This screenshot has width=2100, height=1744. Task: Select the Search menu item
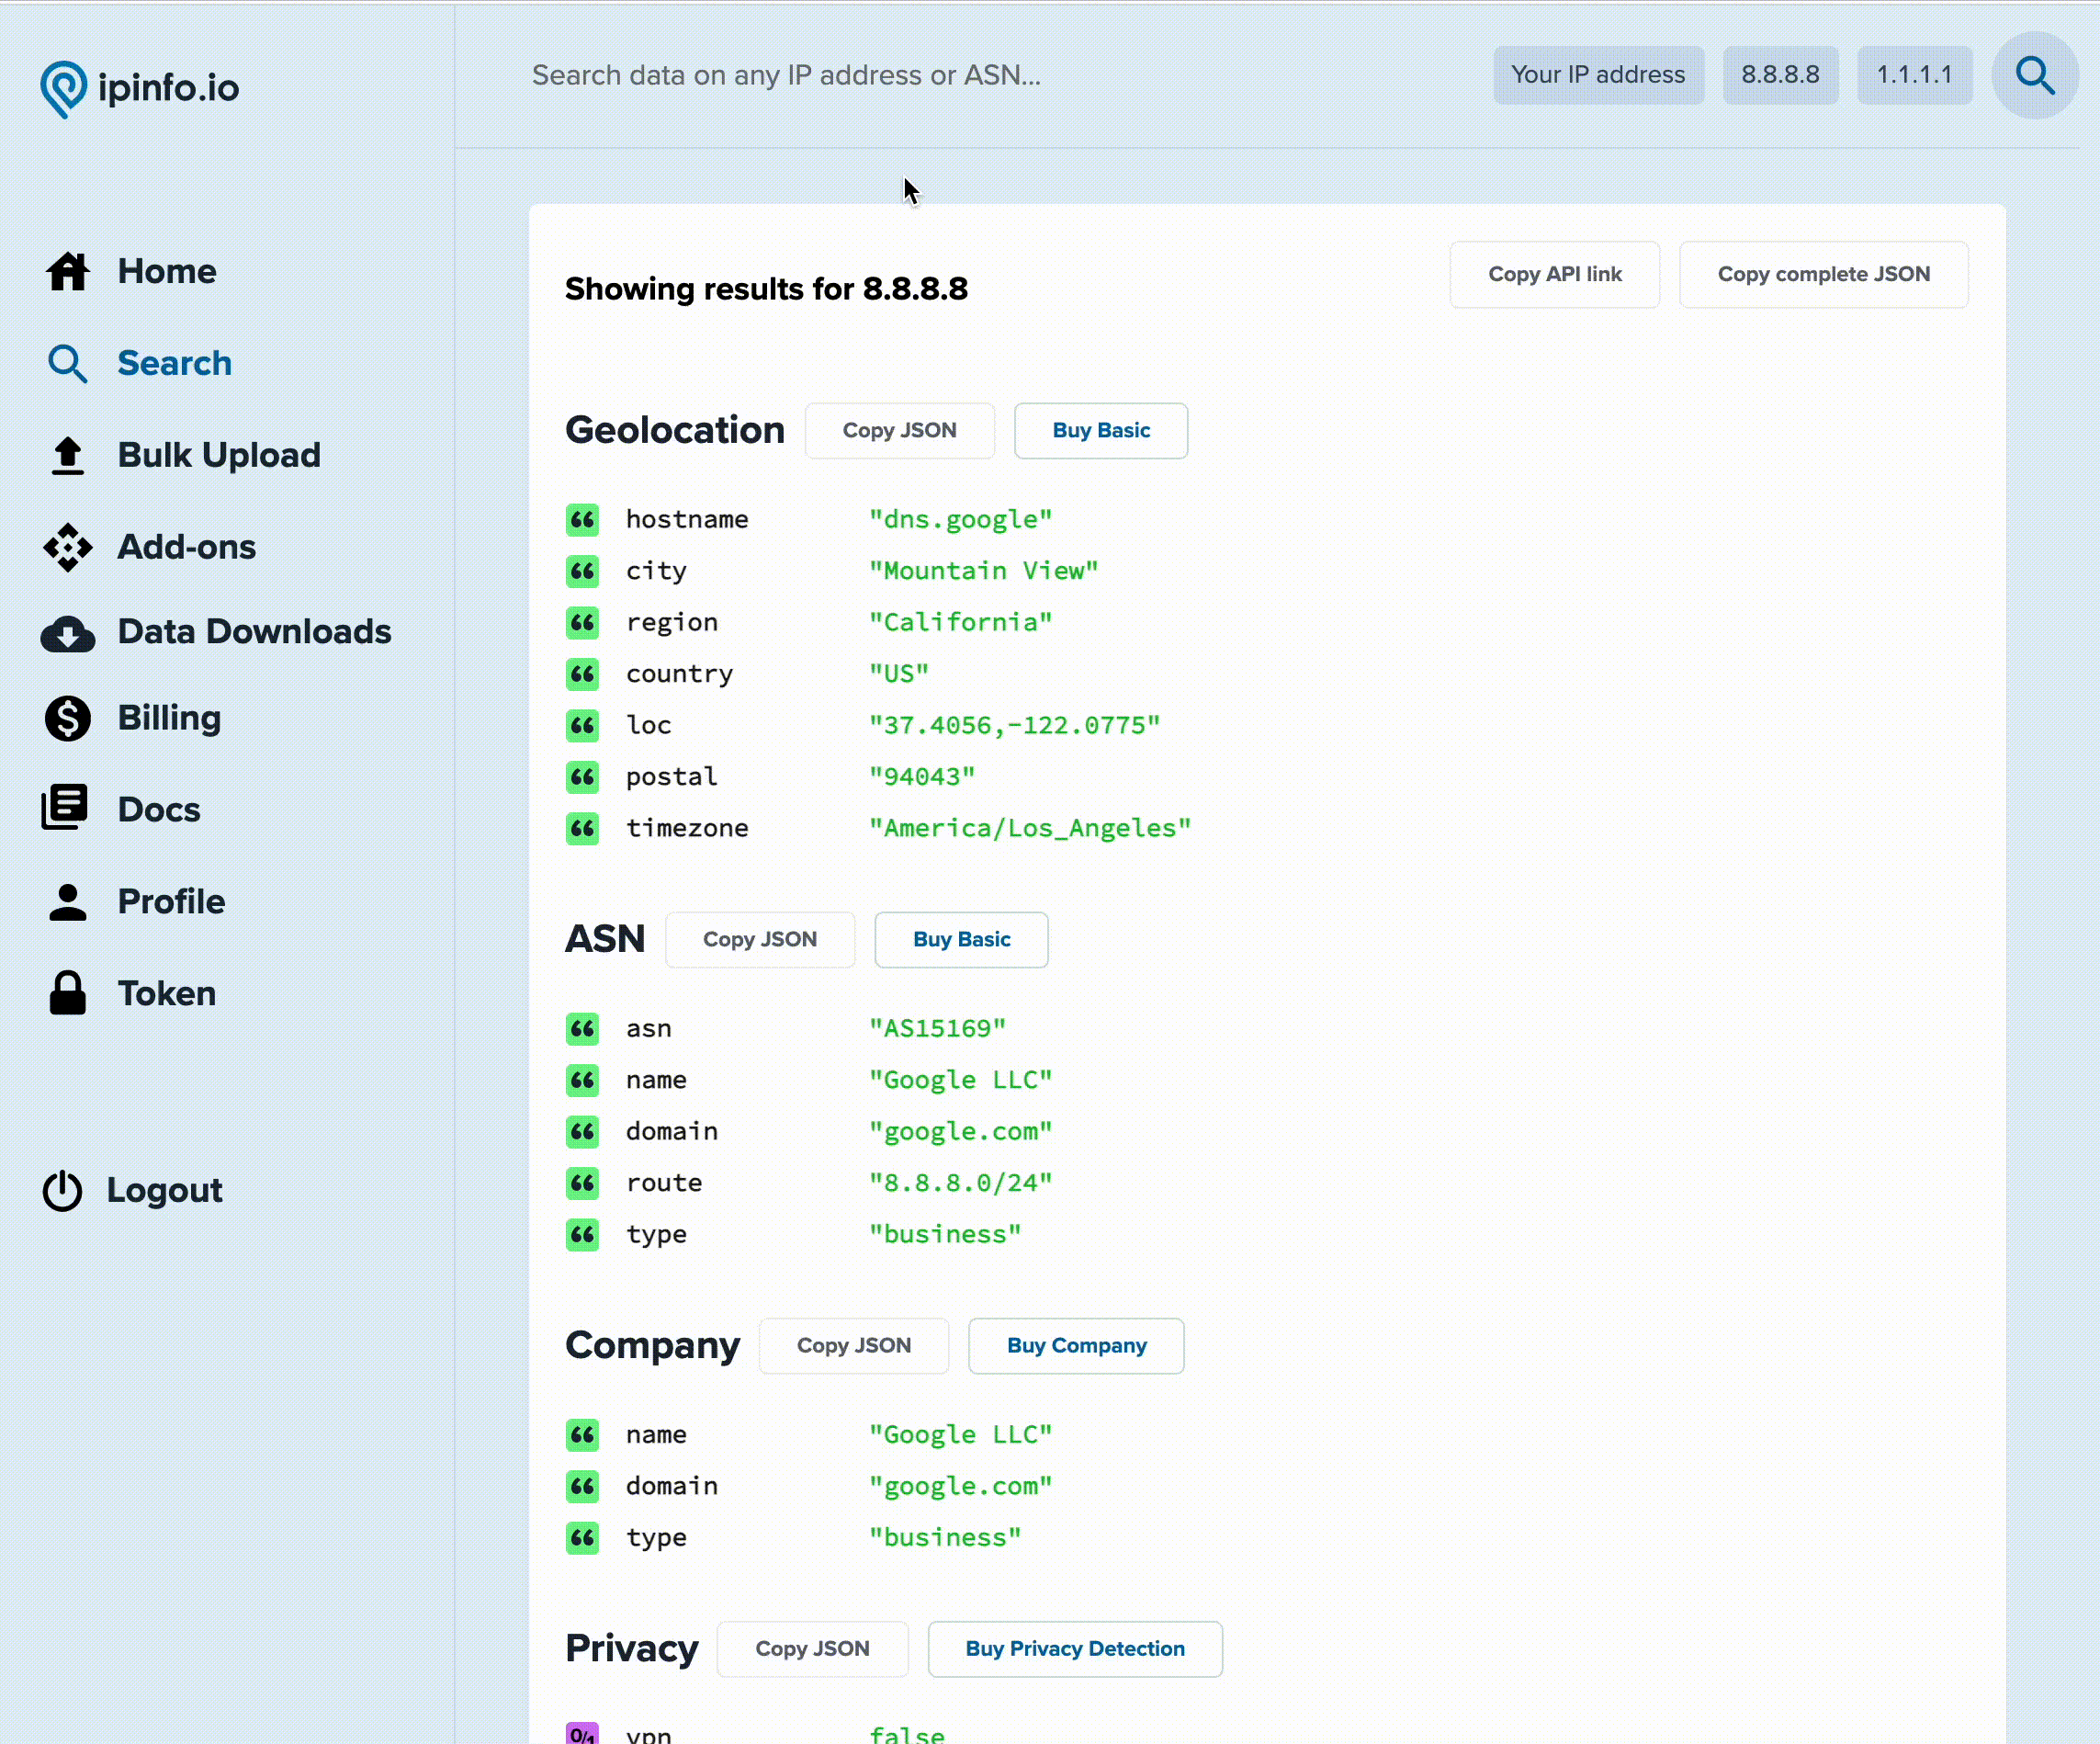pyautogui.click(x=174, y=363)
